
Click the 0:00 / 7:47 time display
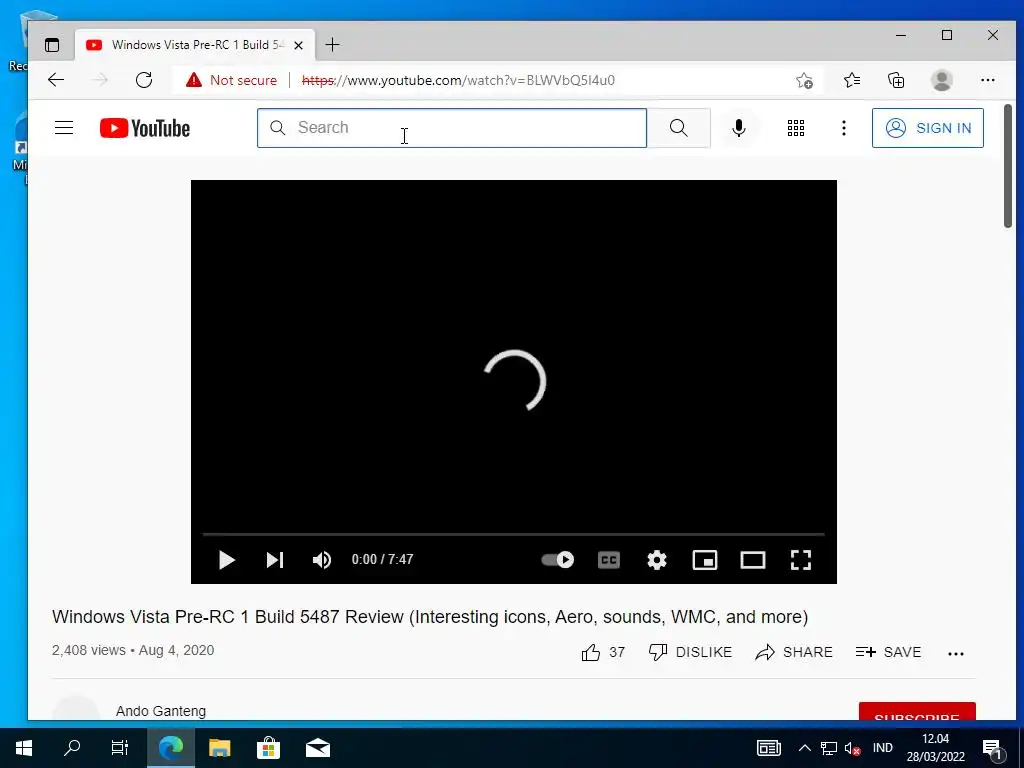(x=382, y=560)
